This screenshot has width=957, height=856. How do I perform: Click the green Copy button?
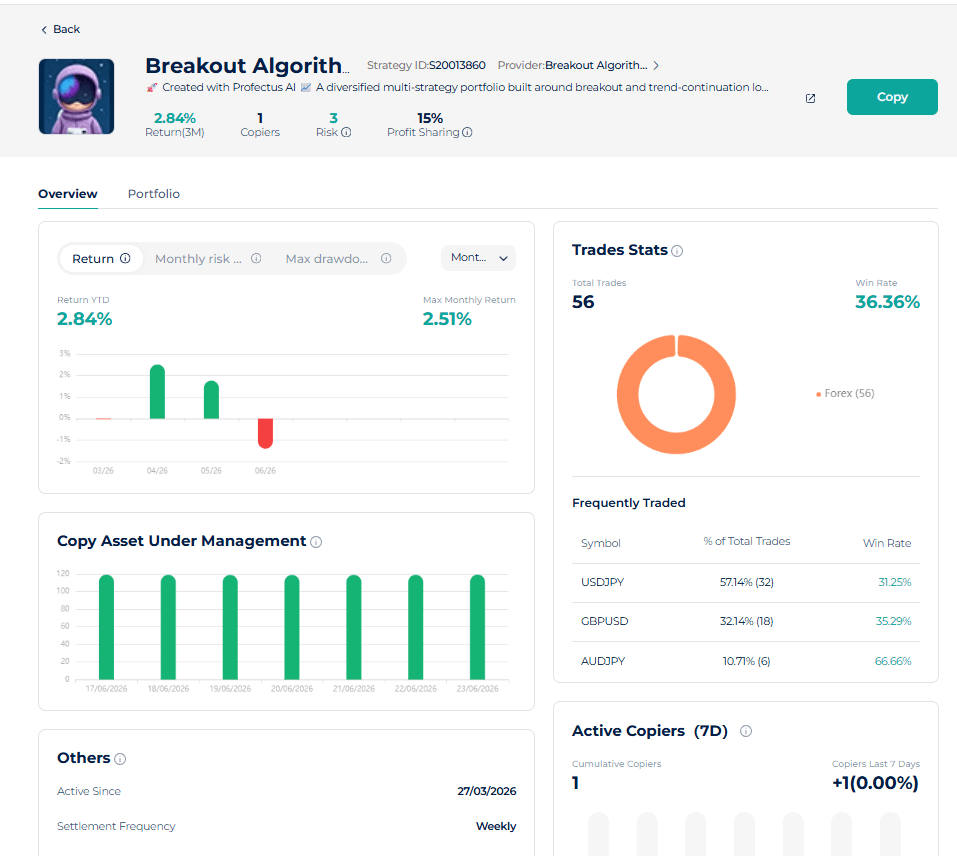coord(892,97)
